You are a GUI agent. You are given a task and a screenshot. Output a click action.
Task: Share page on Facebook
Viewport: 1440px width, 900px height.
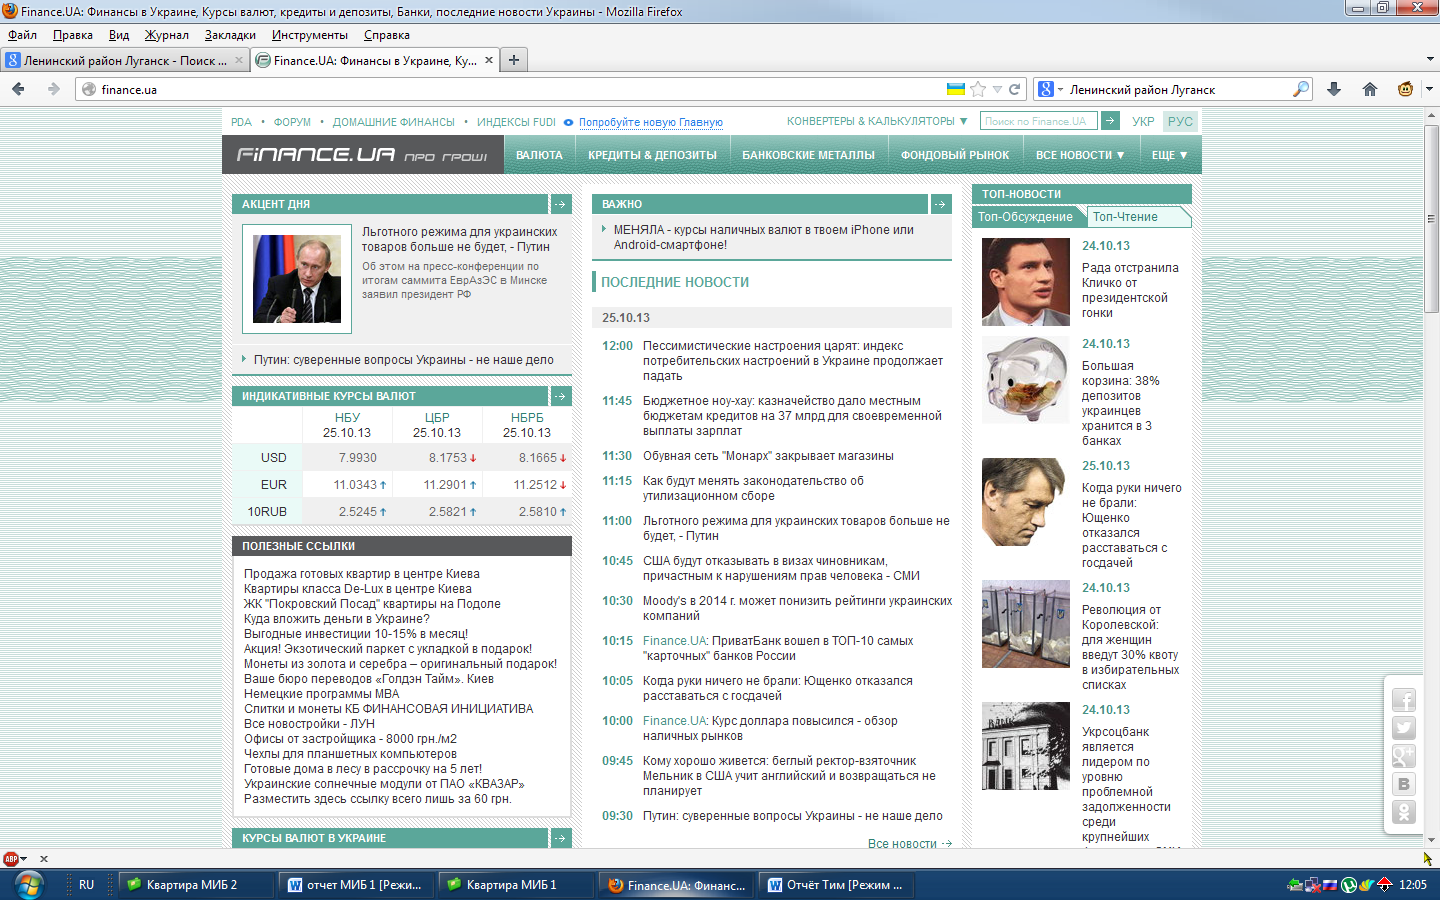[x=1404, y=701]
